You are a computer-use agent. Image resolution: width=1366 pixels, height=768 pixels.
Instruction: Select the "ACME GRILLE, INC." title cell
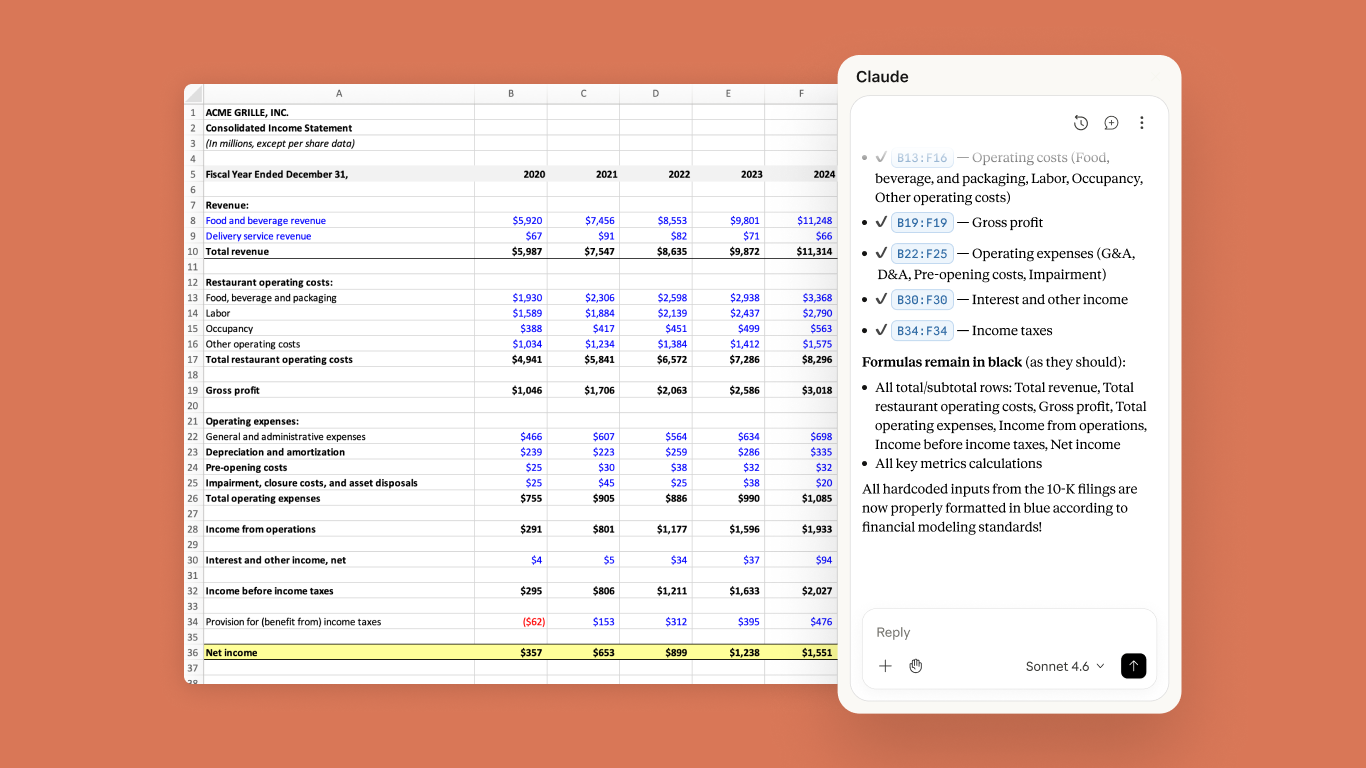tap(339, 113)
